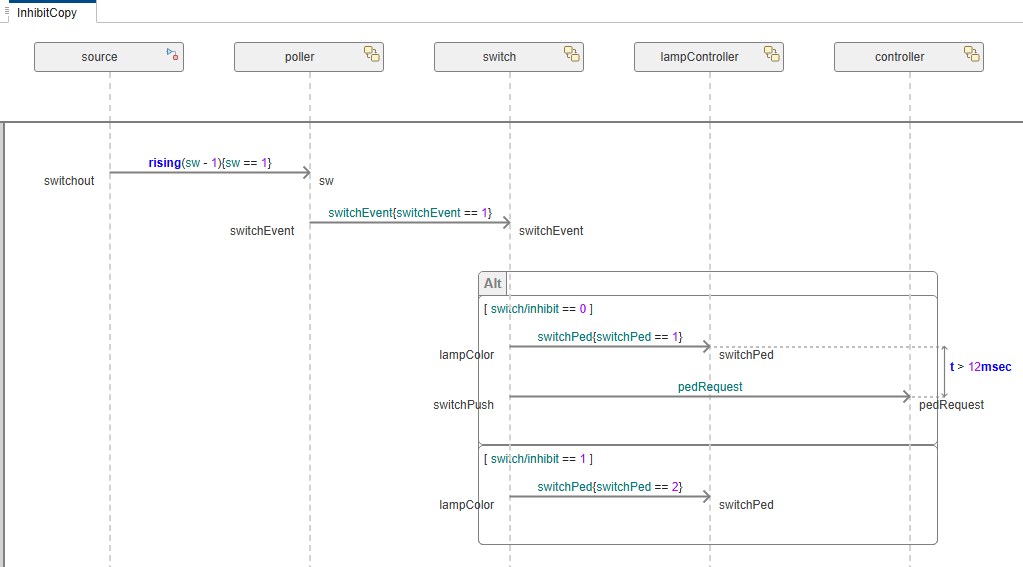1023x567 pixels.
Task: Select the switchPed{switchPed == 1} message label
Action: (x=610, y=337)
